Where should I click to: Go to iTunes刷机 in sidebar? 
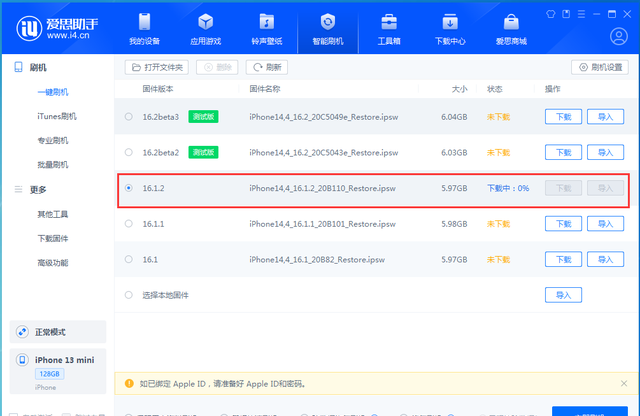57,116
